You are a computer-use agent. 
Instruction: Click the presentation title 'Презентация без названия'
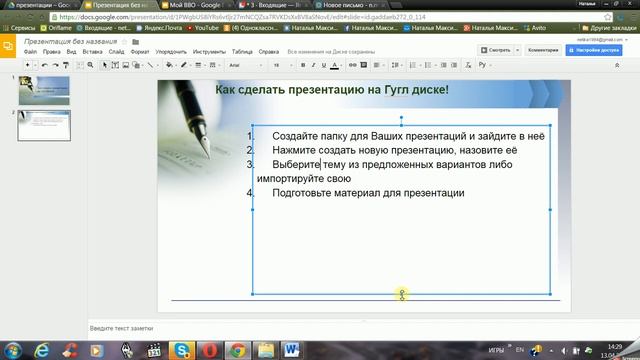tap(71, 42)
